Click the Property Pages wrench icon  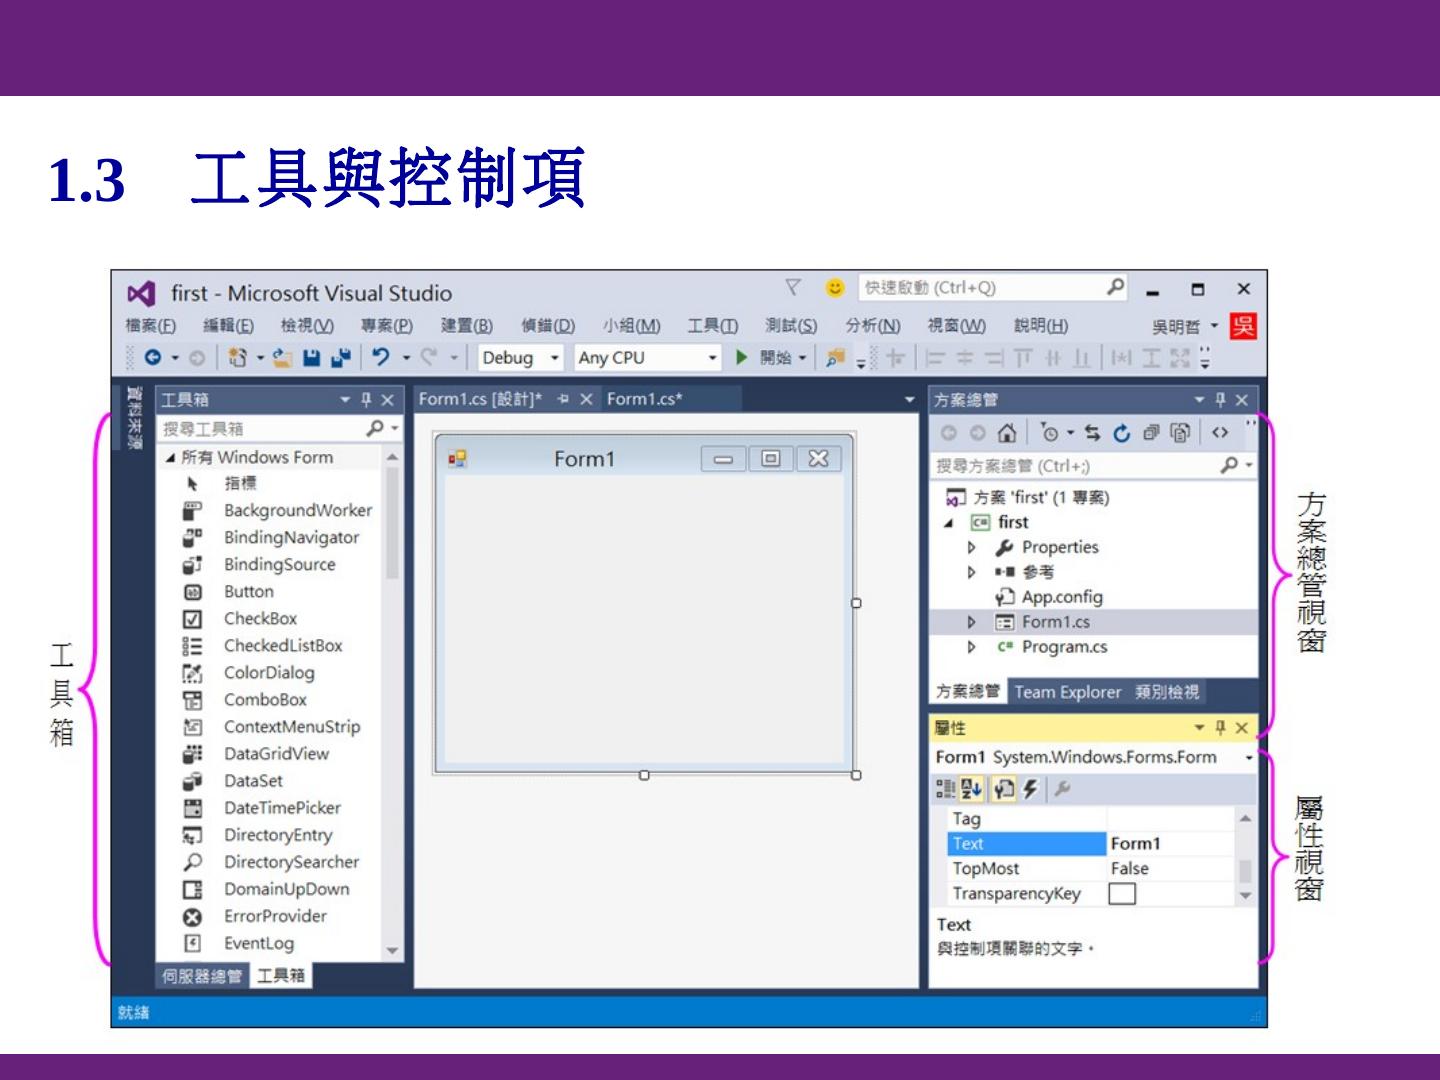[x=1062, y=789]
